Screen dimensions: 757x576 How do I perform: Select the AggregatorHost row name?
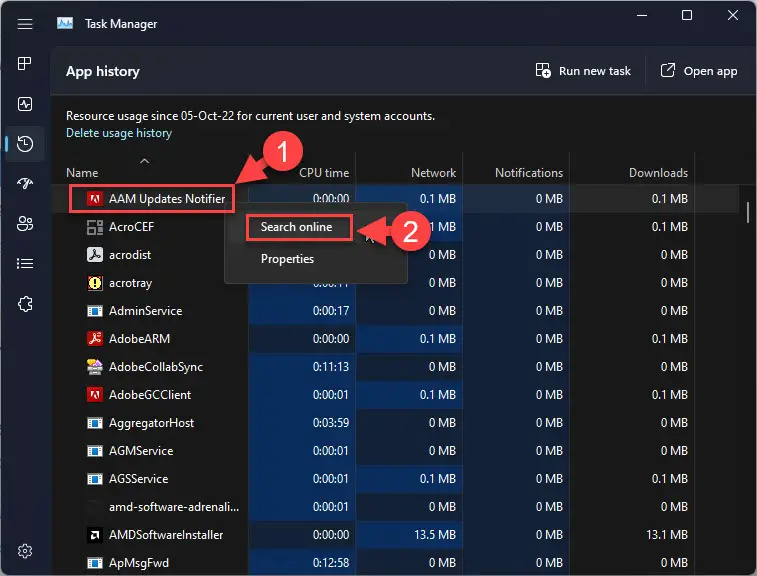coord(151,423)
